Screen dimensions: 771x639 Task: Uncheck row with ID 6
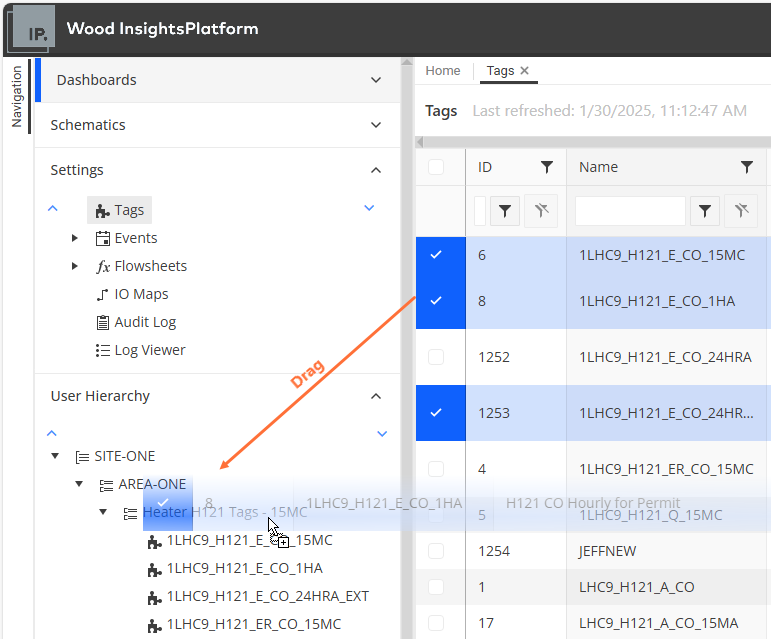pos(436,255)
